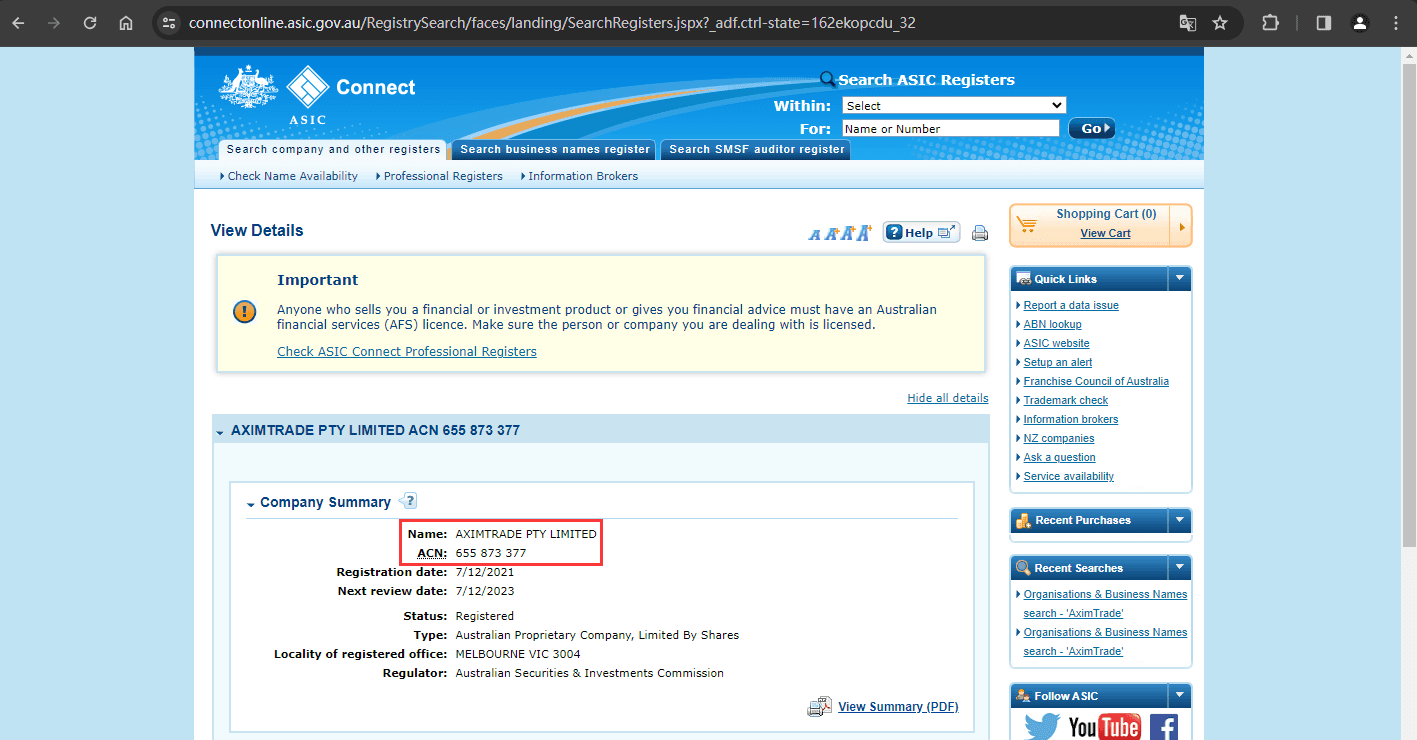This screenshot has height=740, width=1417.
Task: Switch to Search business names register tab
Action: 554,149
